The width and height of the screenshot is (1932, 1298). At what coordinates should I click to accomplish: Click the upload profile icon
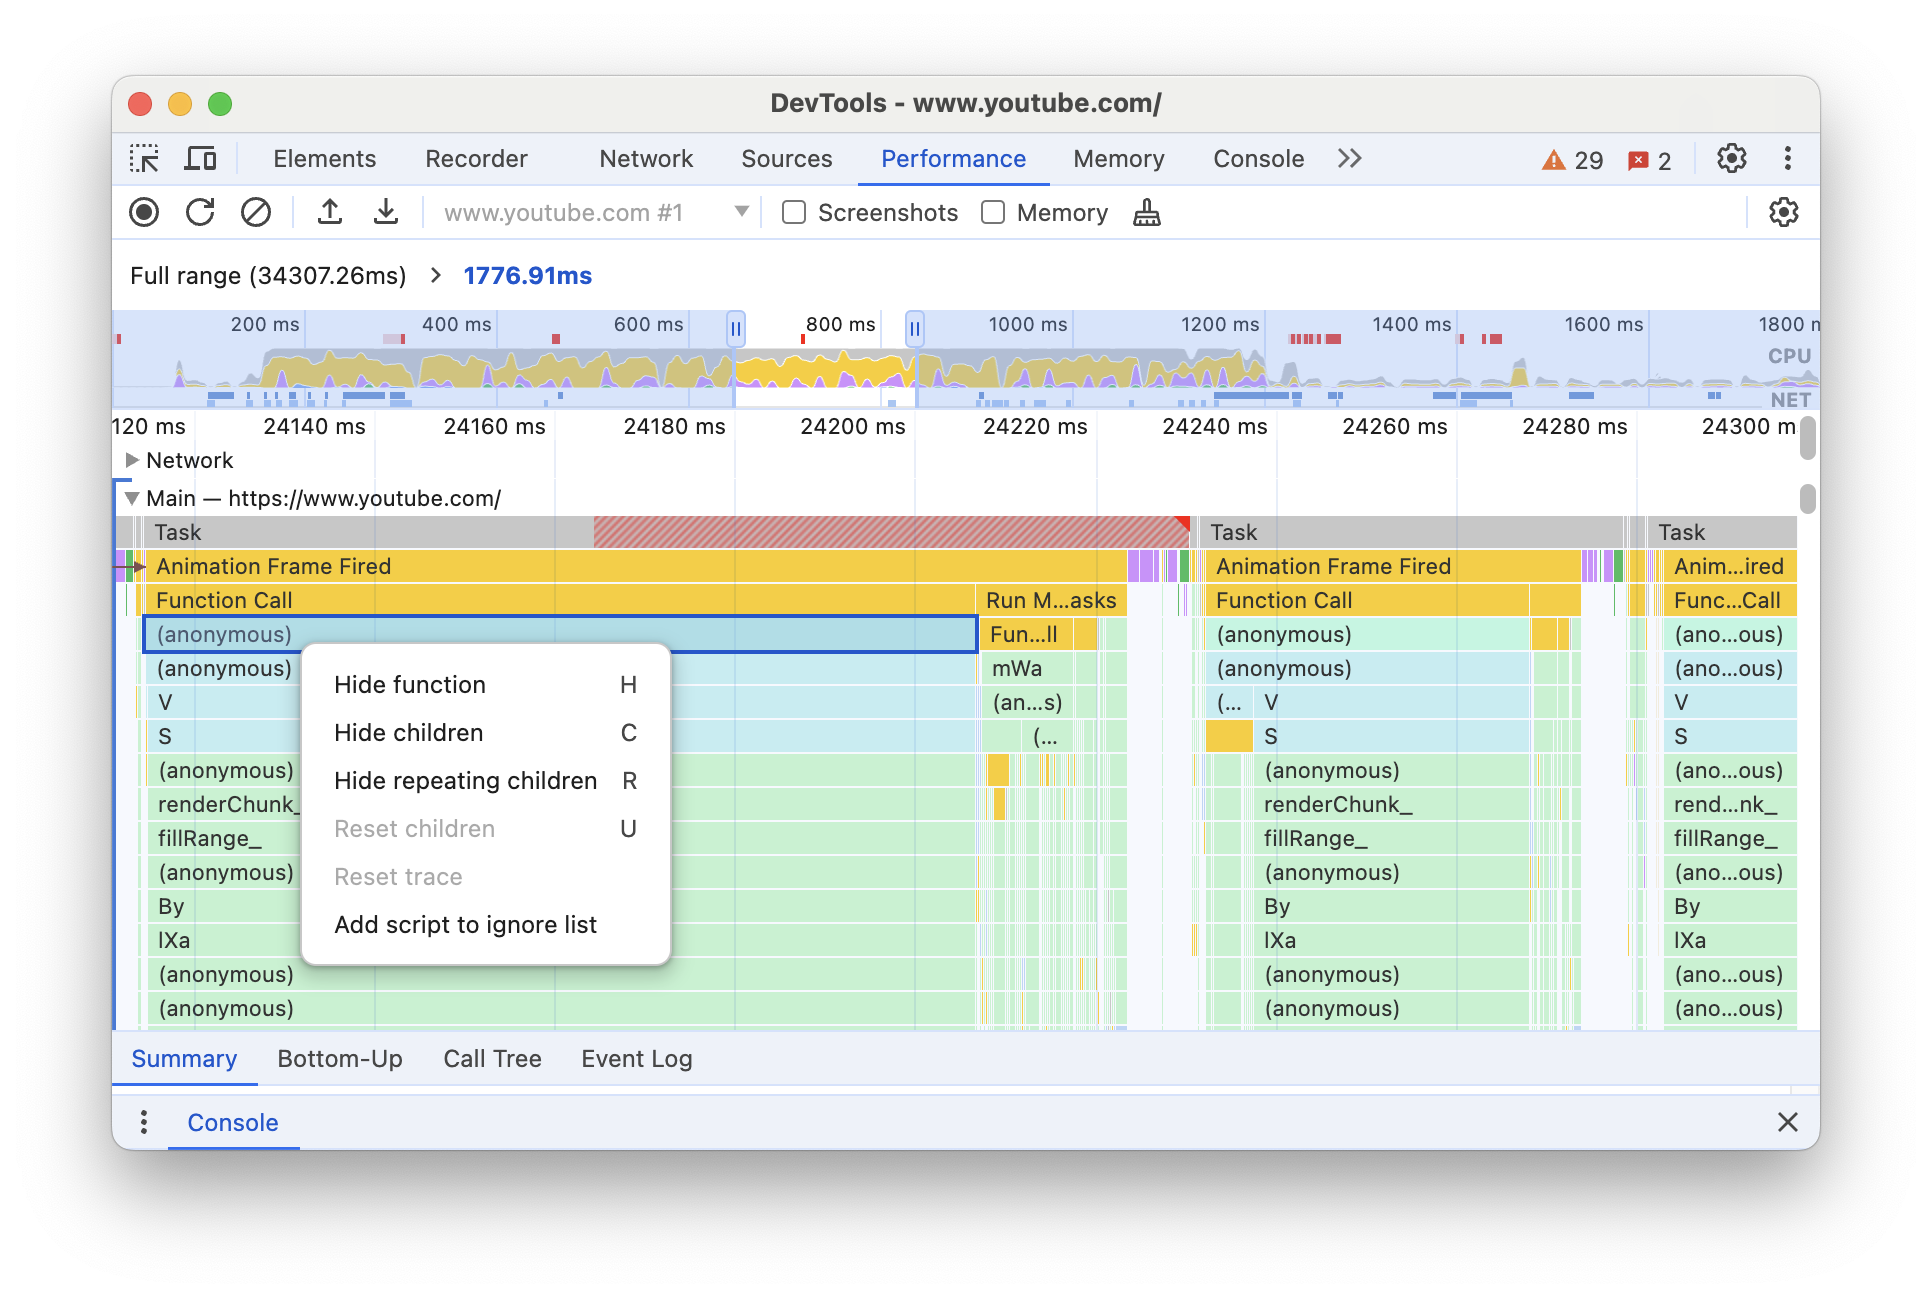(x=329, y=214)
